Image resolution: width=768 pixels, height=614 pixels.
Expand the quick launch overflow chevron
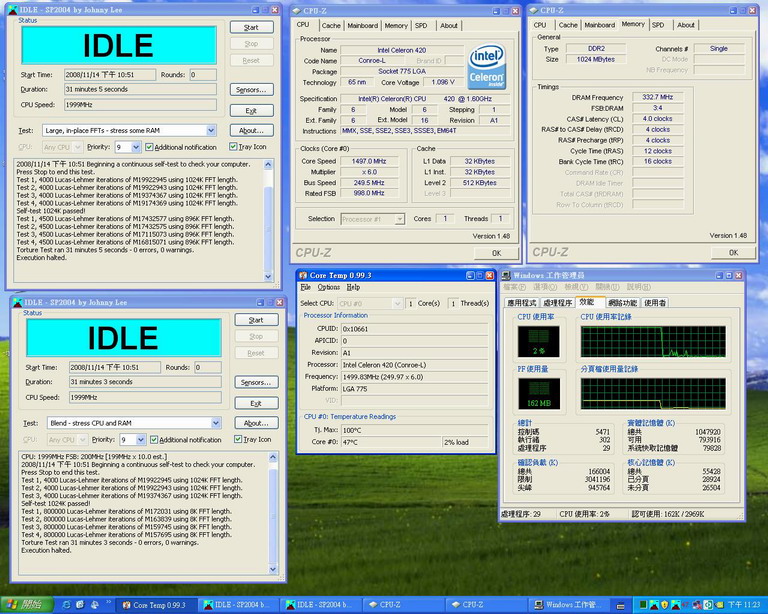108,602
